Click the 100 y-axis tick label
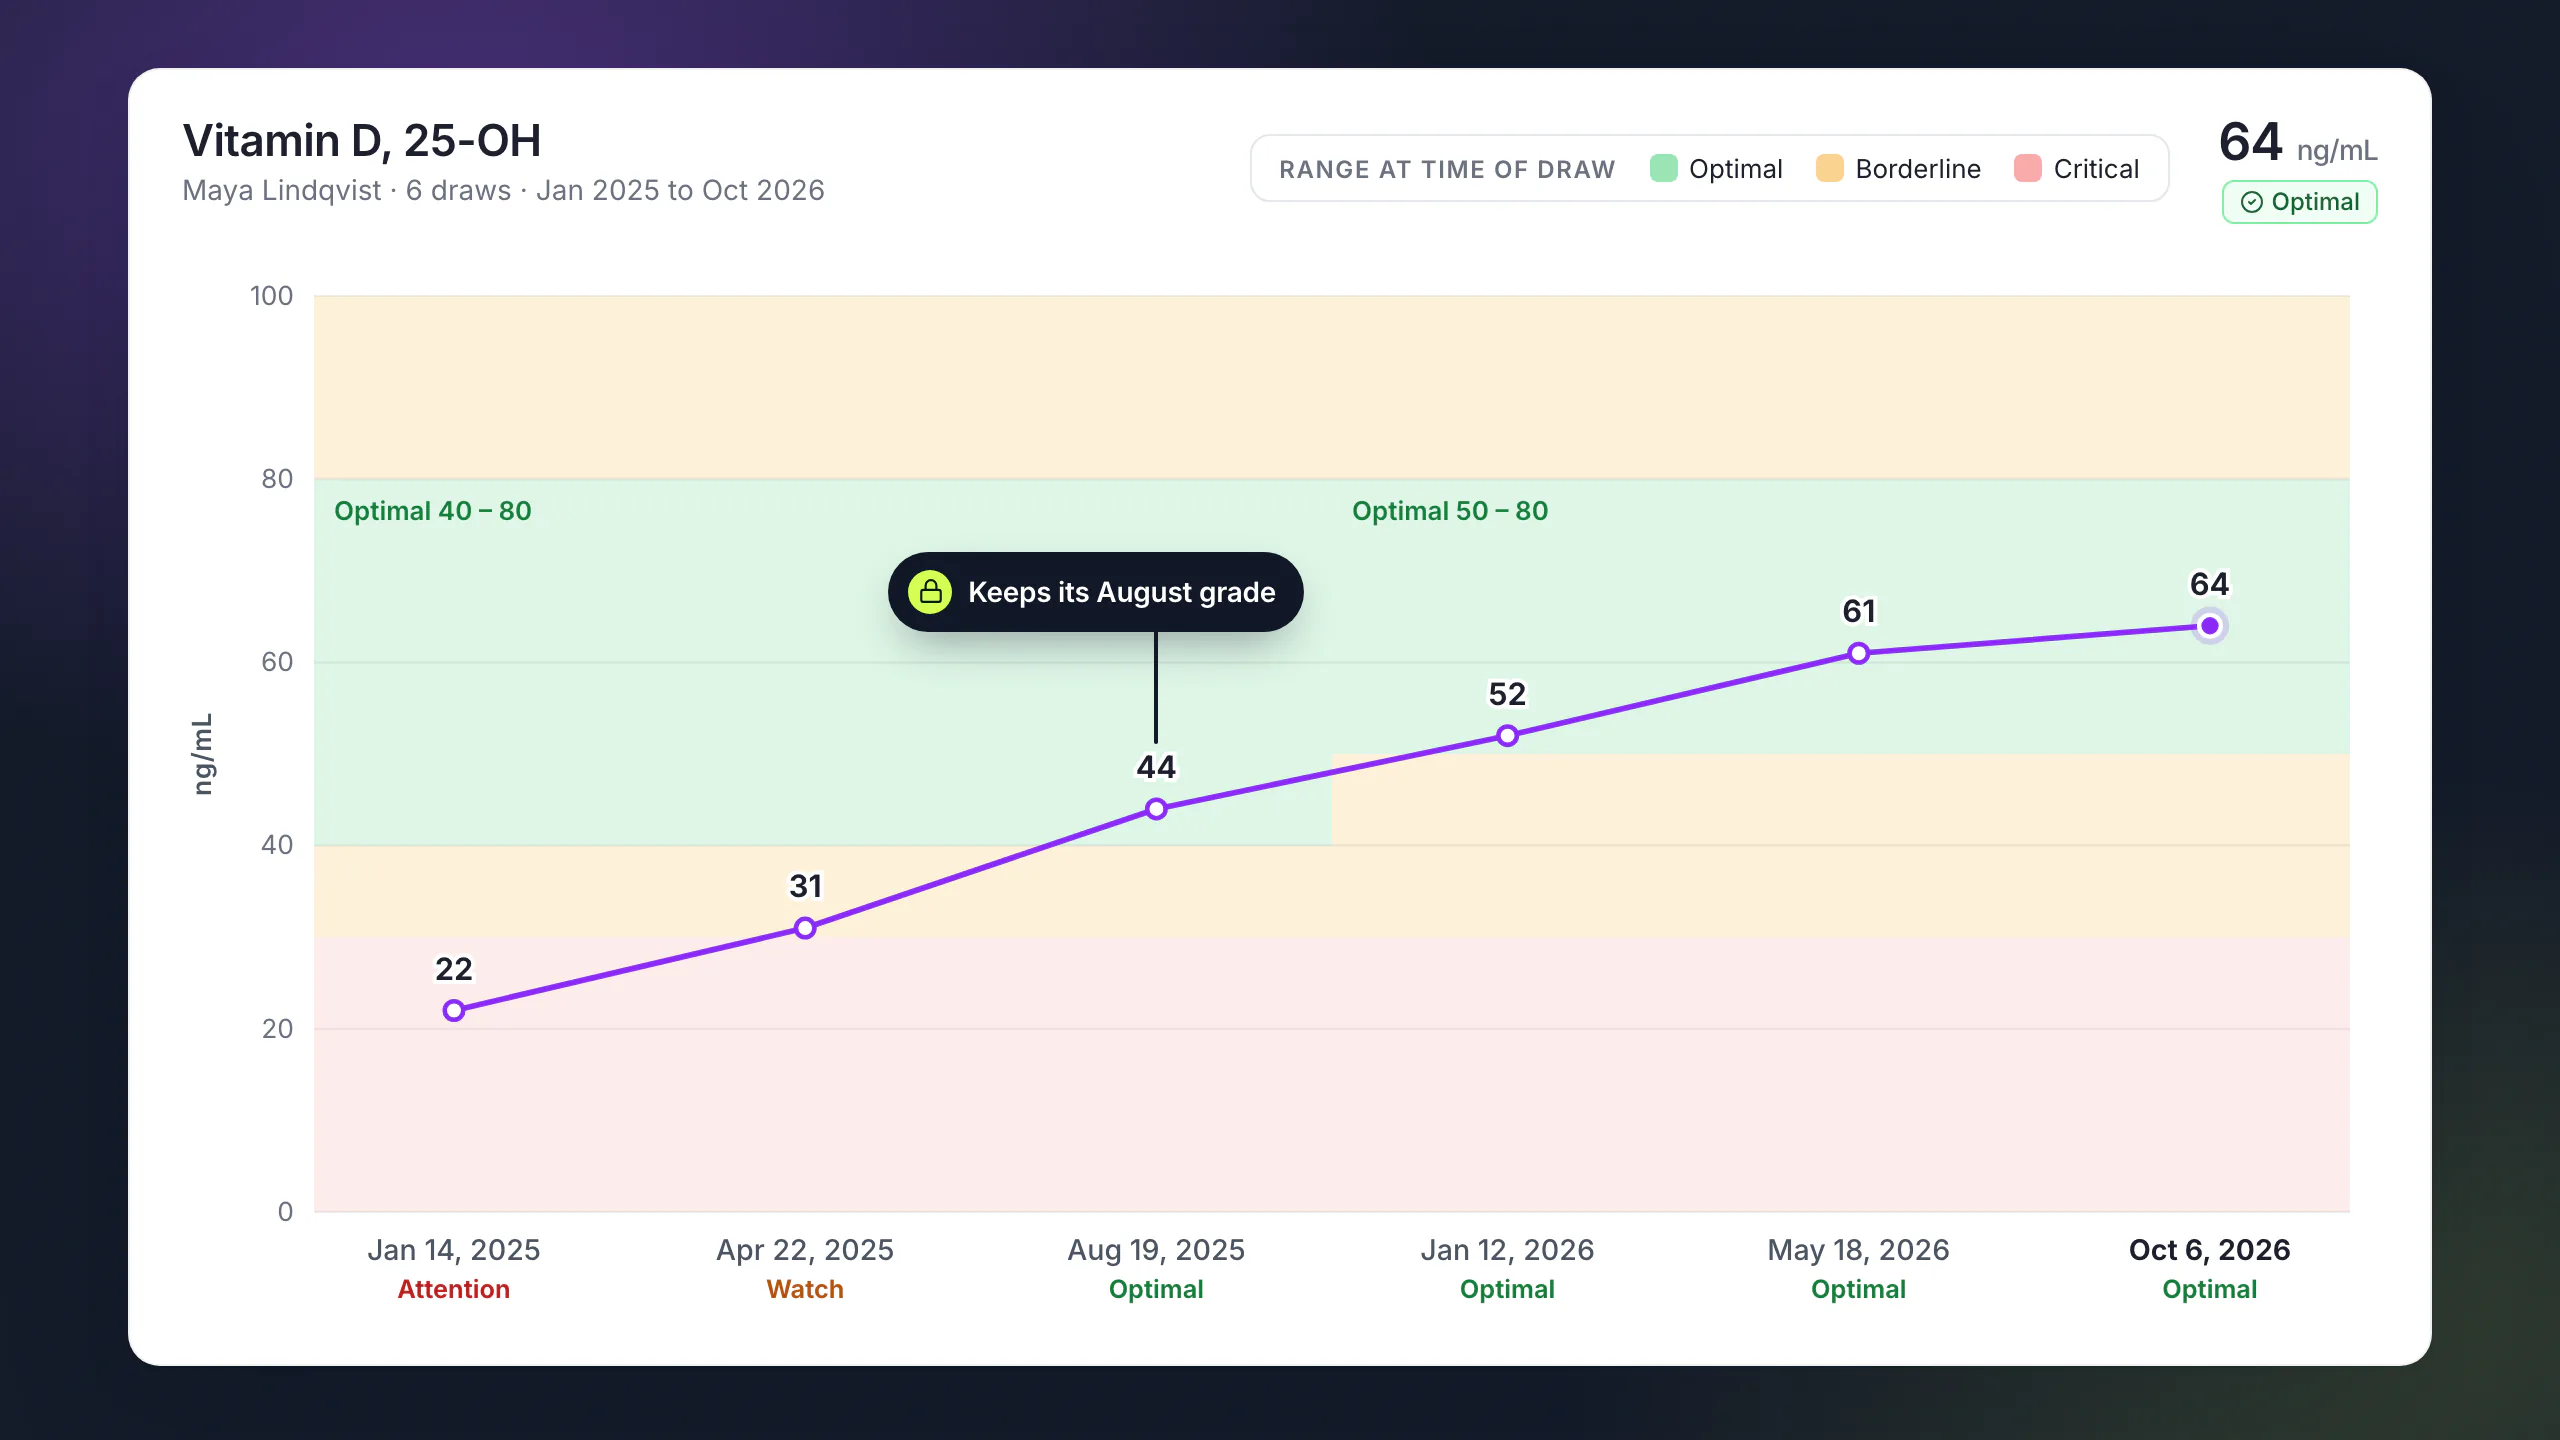This screenshot has width=2560, height=1440. pyautogui.click(x=271, y=296)
